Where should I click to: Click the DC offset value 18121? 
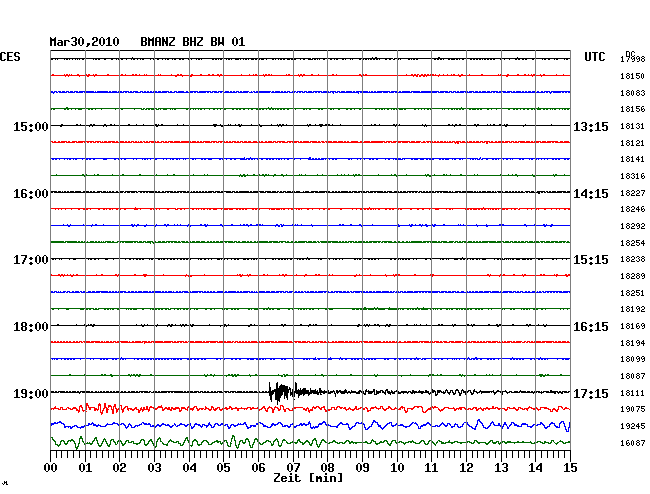coord(633,143)
